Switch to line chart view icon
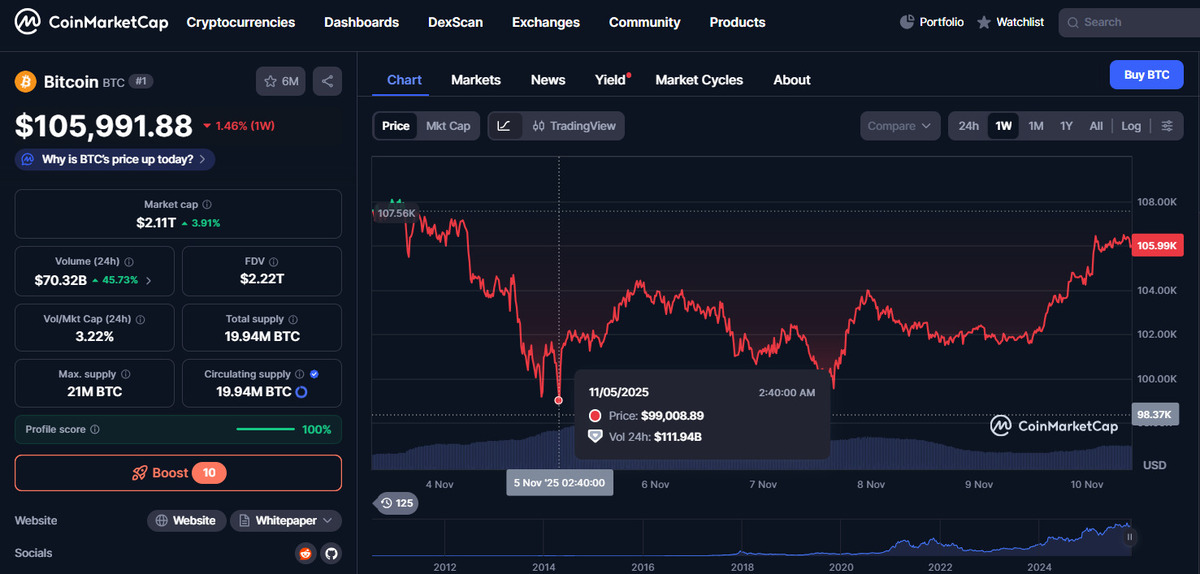The height and width of the screenshot is (574, 1200). (x=505, y=126)
